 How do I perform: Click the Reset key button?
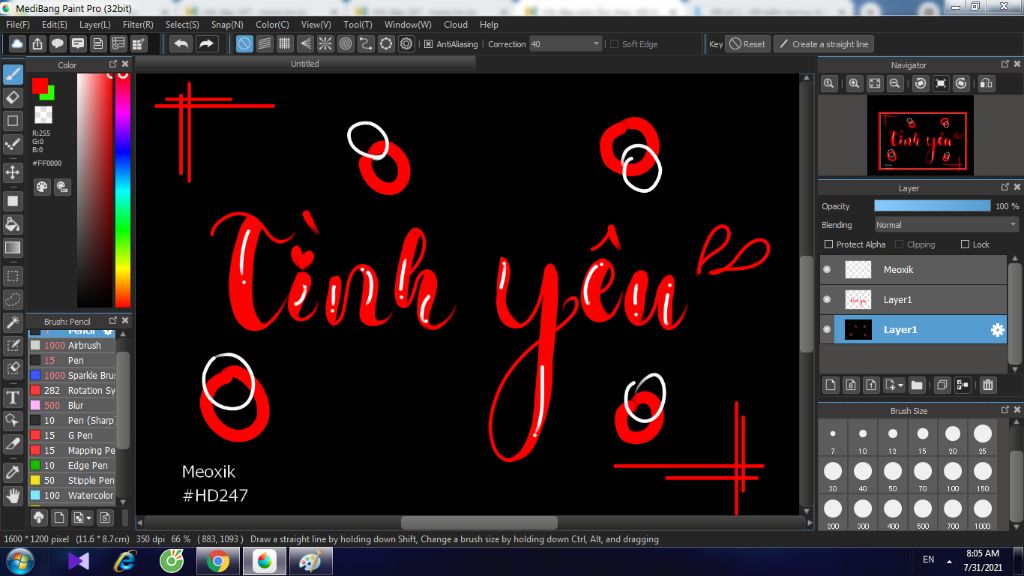point(748,44)
